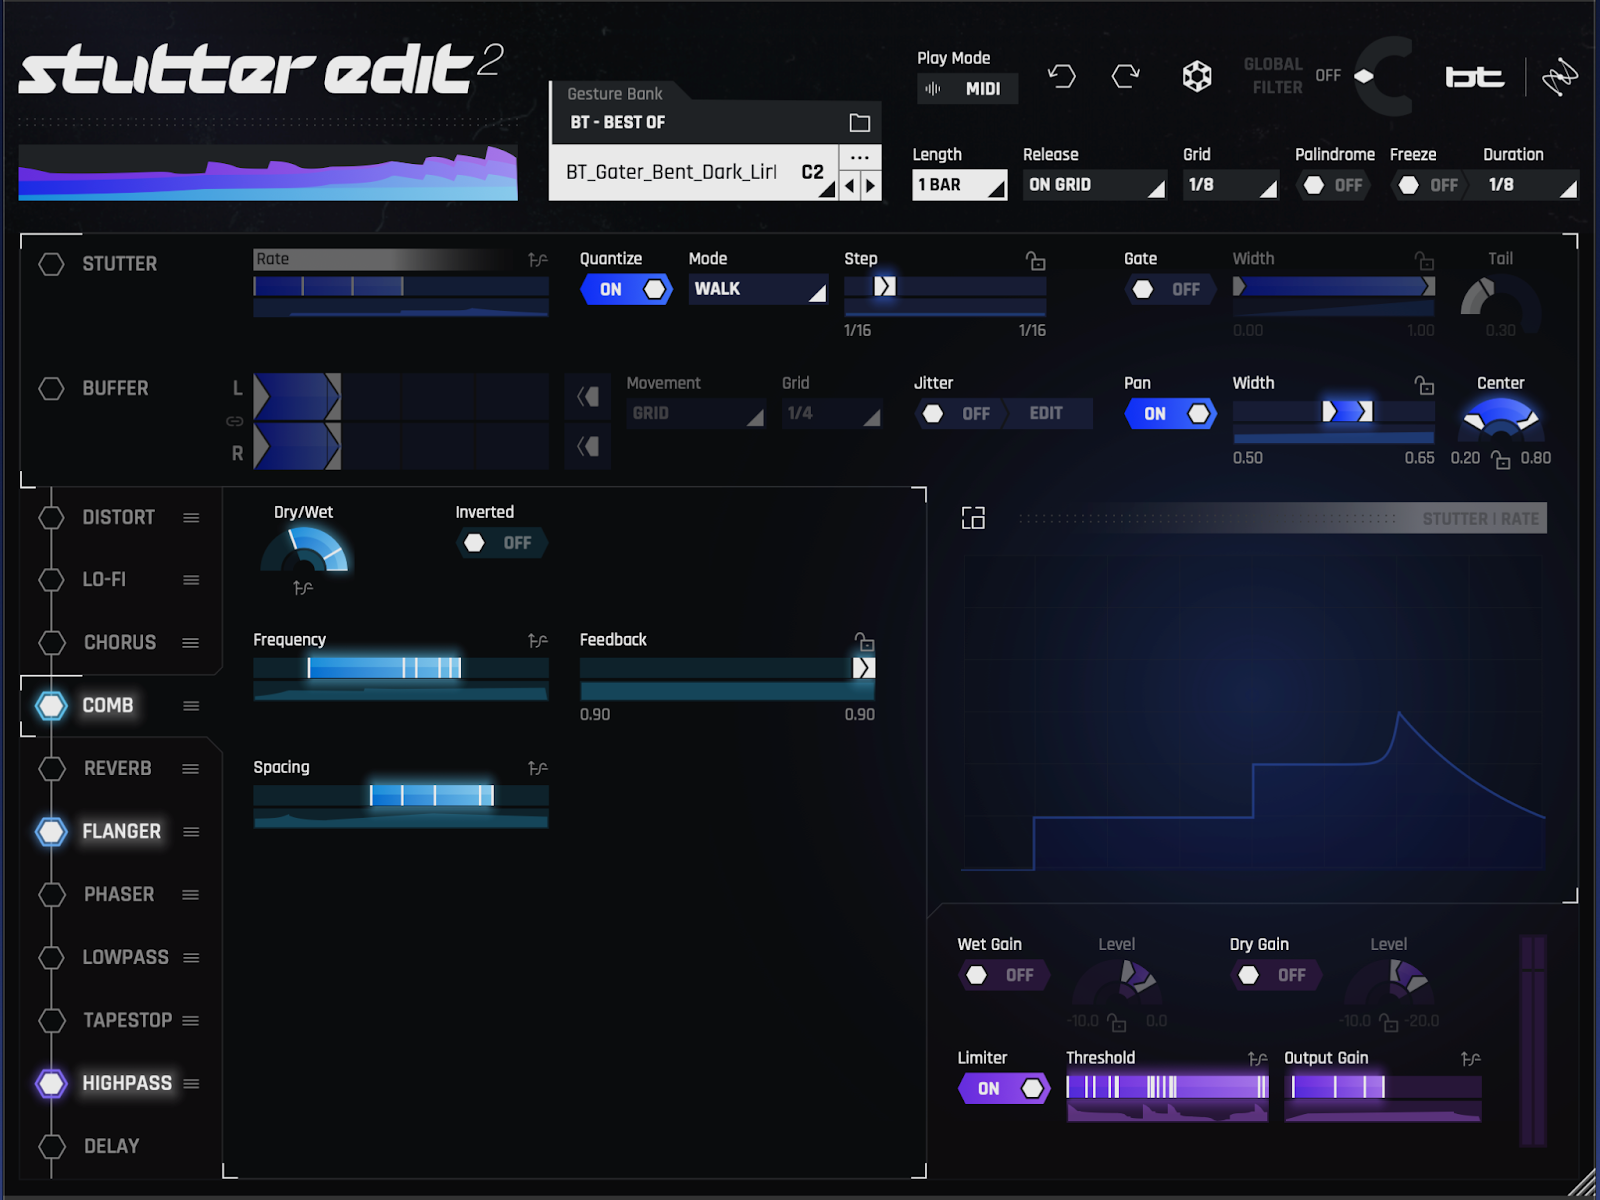Open the gesture options ellipsis menu
The width and height of the screenshot is (1600, 1200).
coord(860,158)
